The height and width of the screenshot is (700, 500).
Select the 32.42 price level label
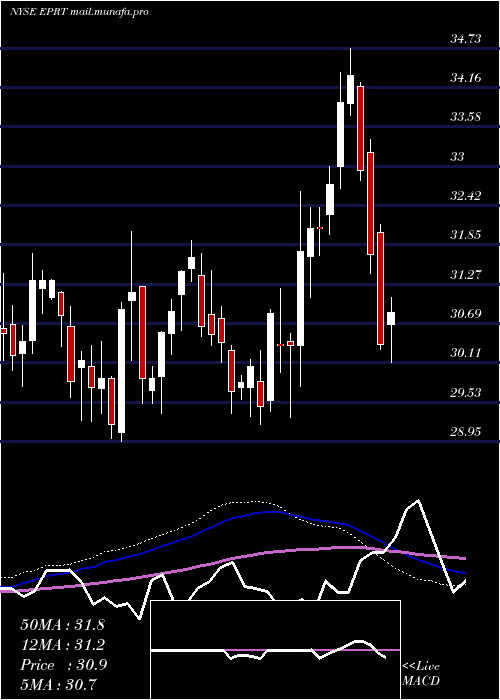[466, 196]
